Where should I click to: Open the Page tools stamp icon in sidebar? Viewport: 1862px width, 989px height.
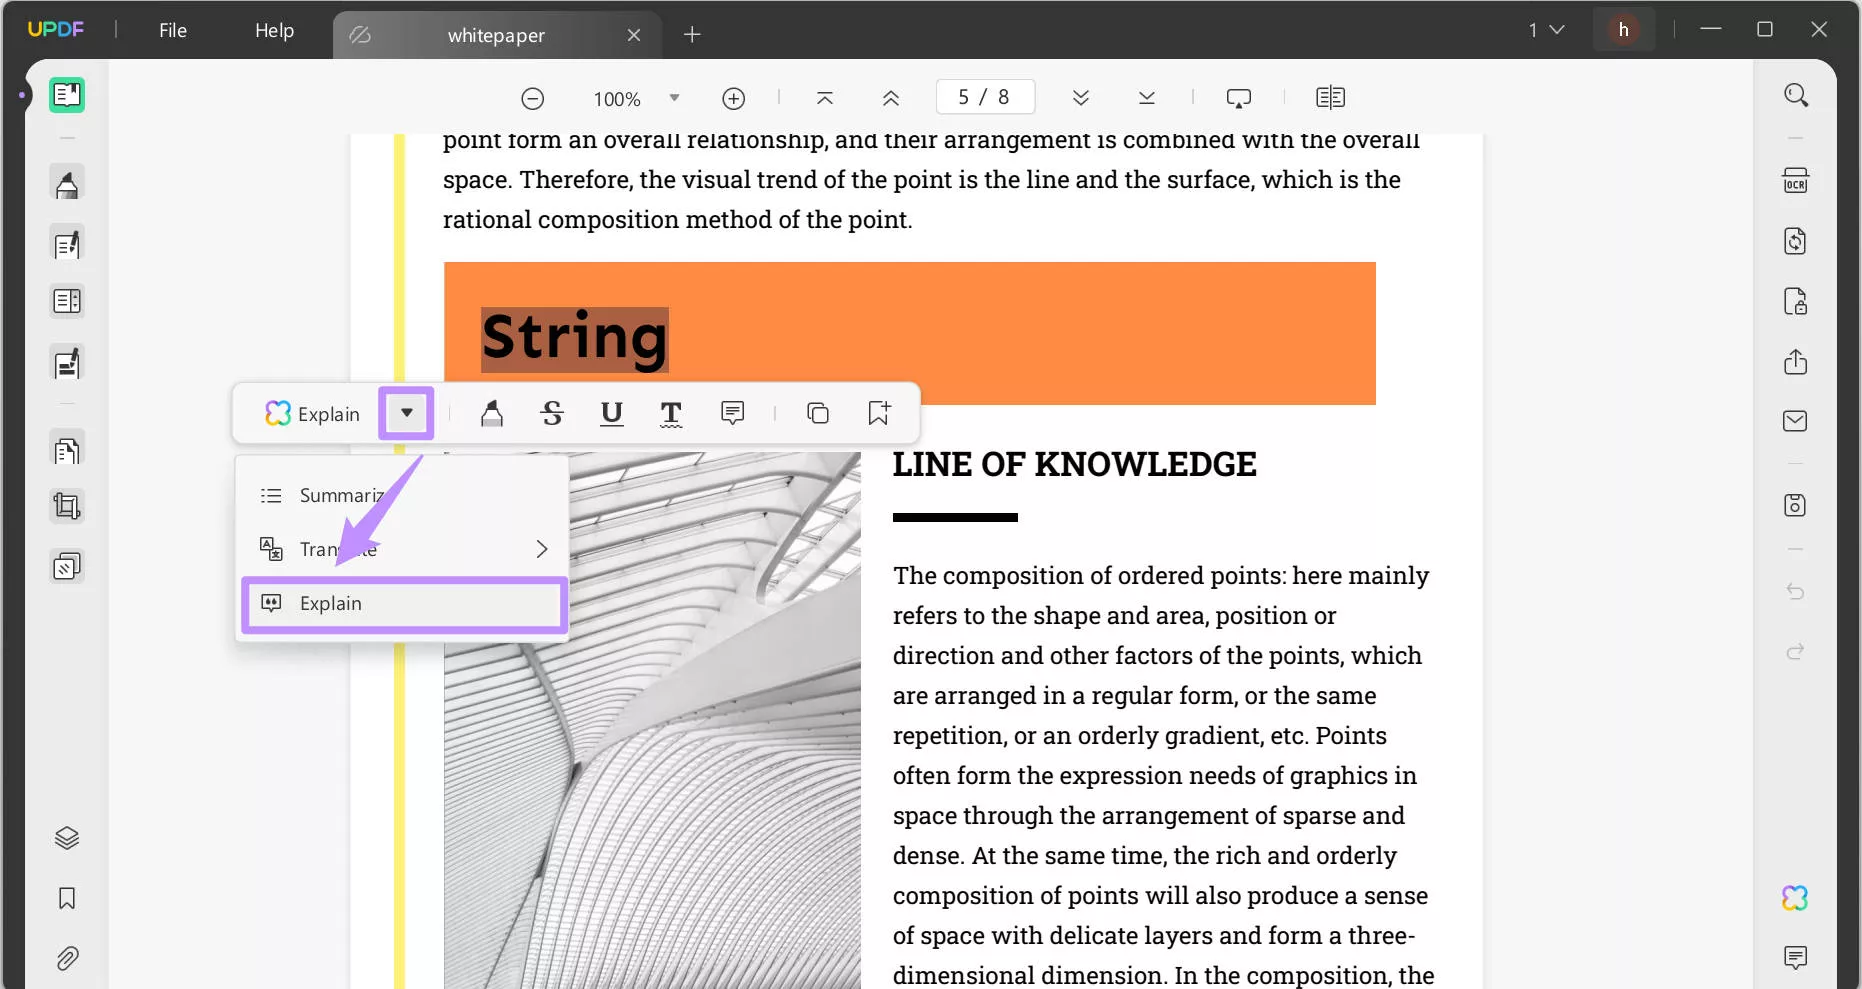67,567
